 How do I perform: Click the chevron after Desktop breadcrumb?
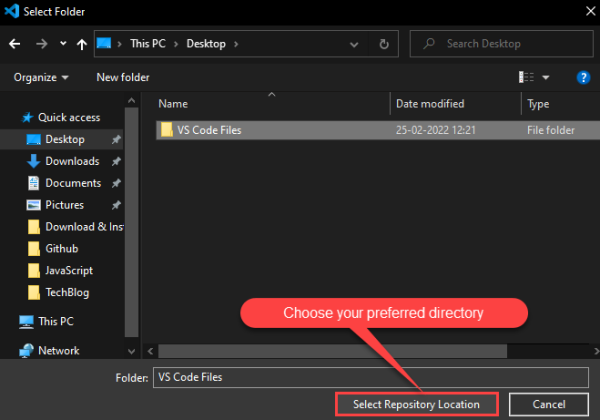coord(236,44)
